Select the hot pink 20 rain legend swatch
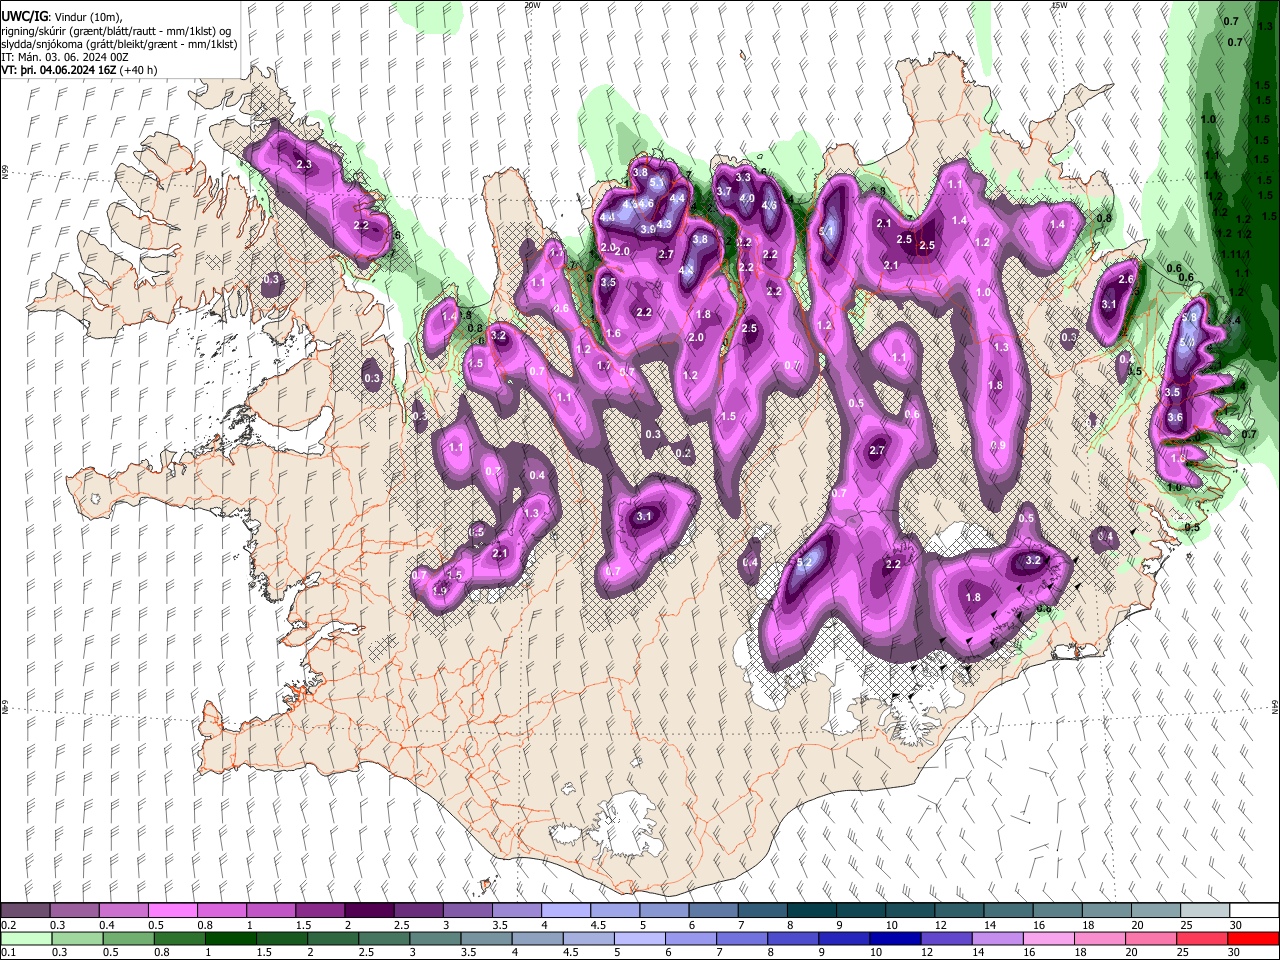Viewport: 1280px width, 960px height. point(1151,938)
